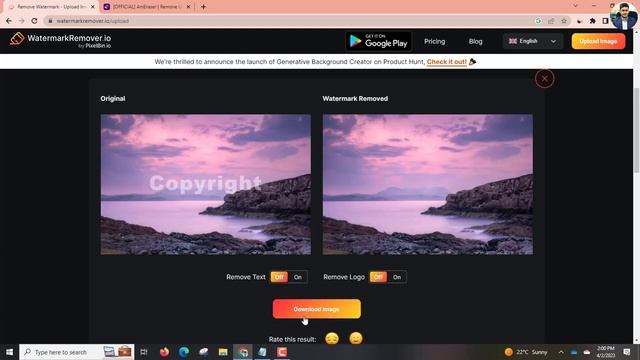Click the 'Original' heading
Image resolution: width=640 pixels, height=360 pixels.
[113, 98]
